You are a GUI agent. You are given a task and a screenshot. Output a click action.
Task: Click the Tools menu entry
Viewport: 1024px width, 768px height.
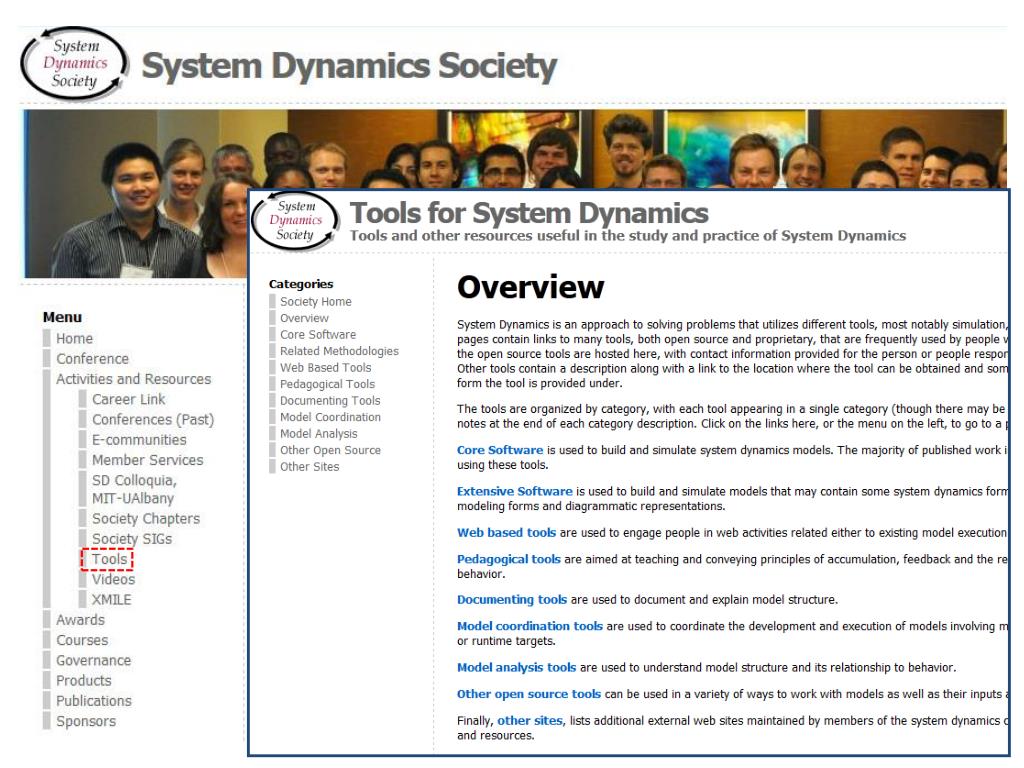click(x=109, y=559)
